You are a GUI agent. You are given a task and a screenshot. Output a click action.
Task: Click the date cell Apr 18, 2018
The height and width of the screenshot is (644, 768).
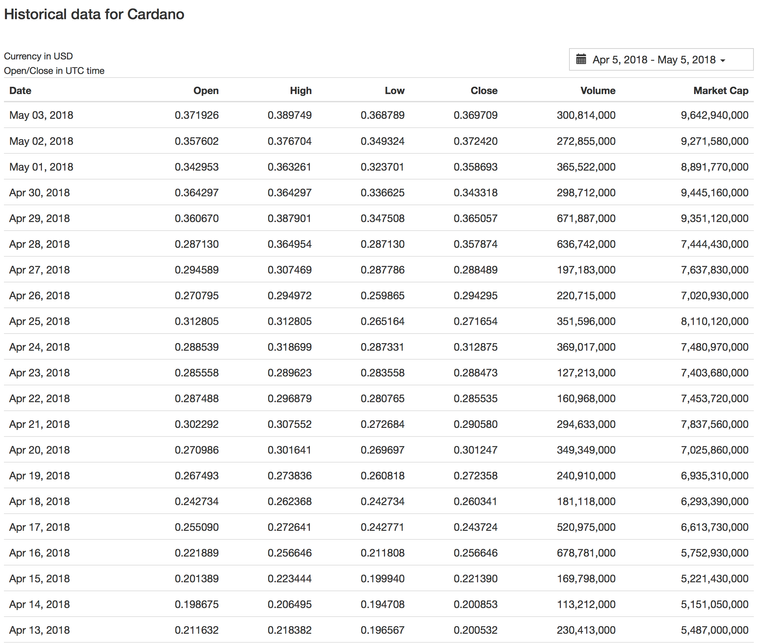39,501
